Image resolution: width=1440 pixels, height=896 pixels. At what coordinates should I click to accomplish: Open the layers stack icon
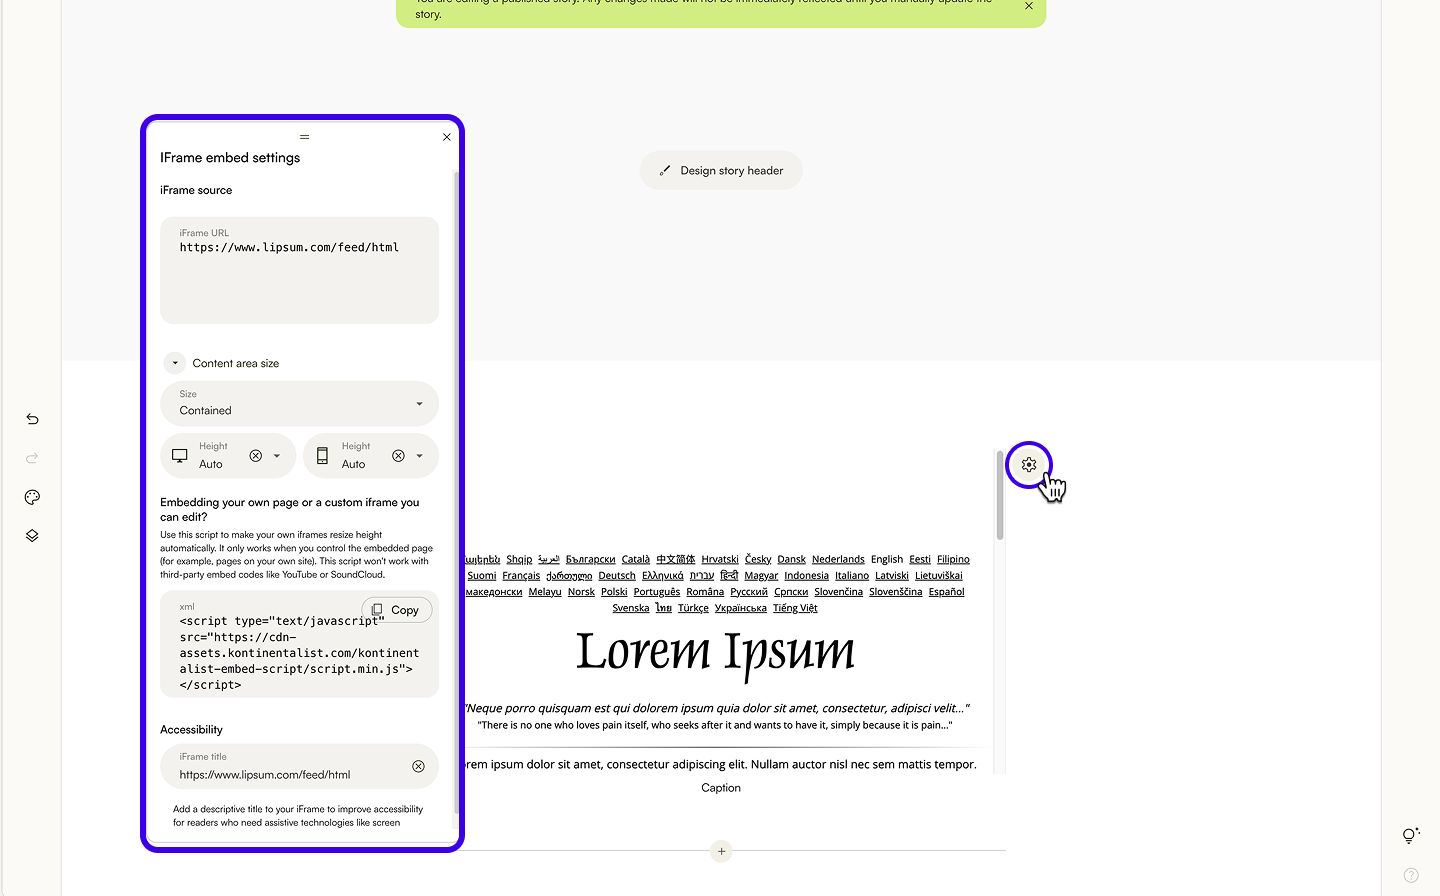[32, 536]
